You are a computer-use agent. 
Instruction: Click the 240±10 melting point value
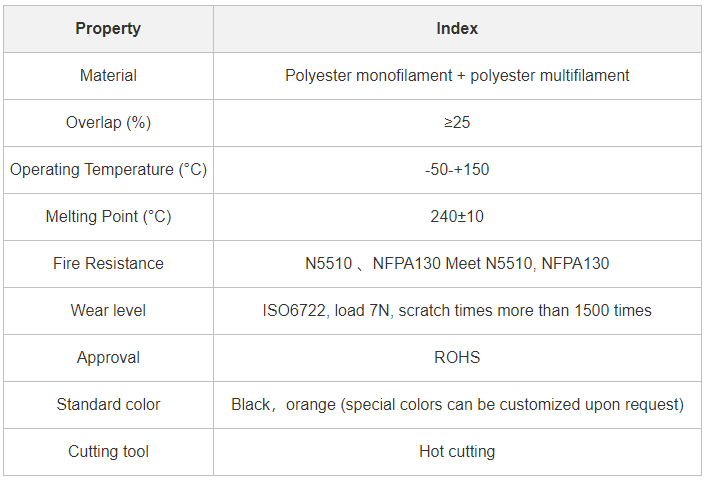(457, 217)
